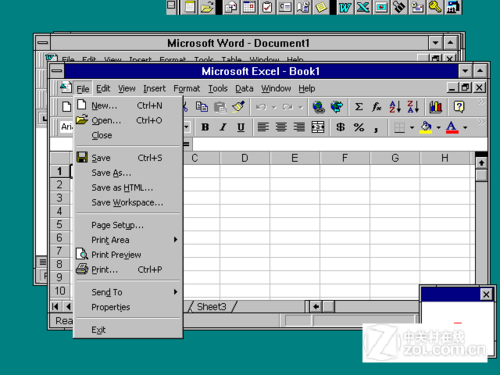Expand the Font Color dropdown arrow
The height and width of the screenshot is (375, 500).
pyautogui.click(x=465, y=127)
